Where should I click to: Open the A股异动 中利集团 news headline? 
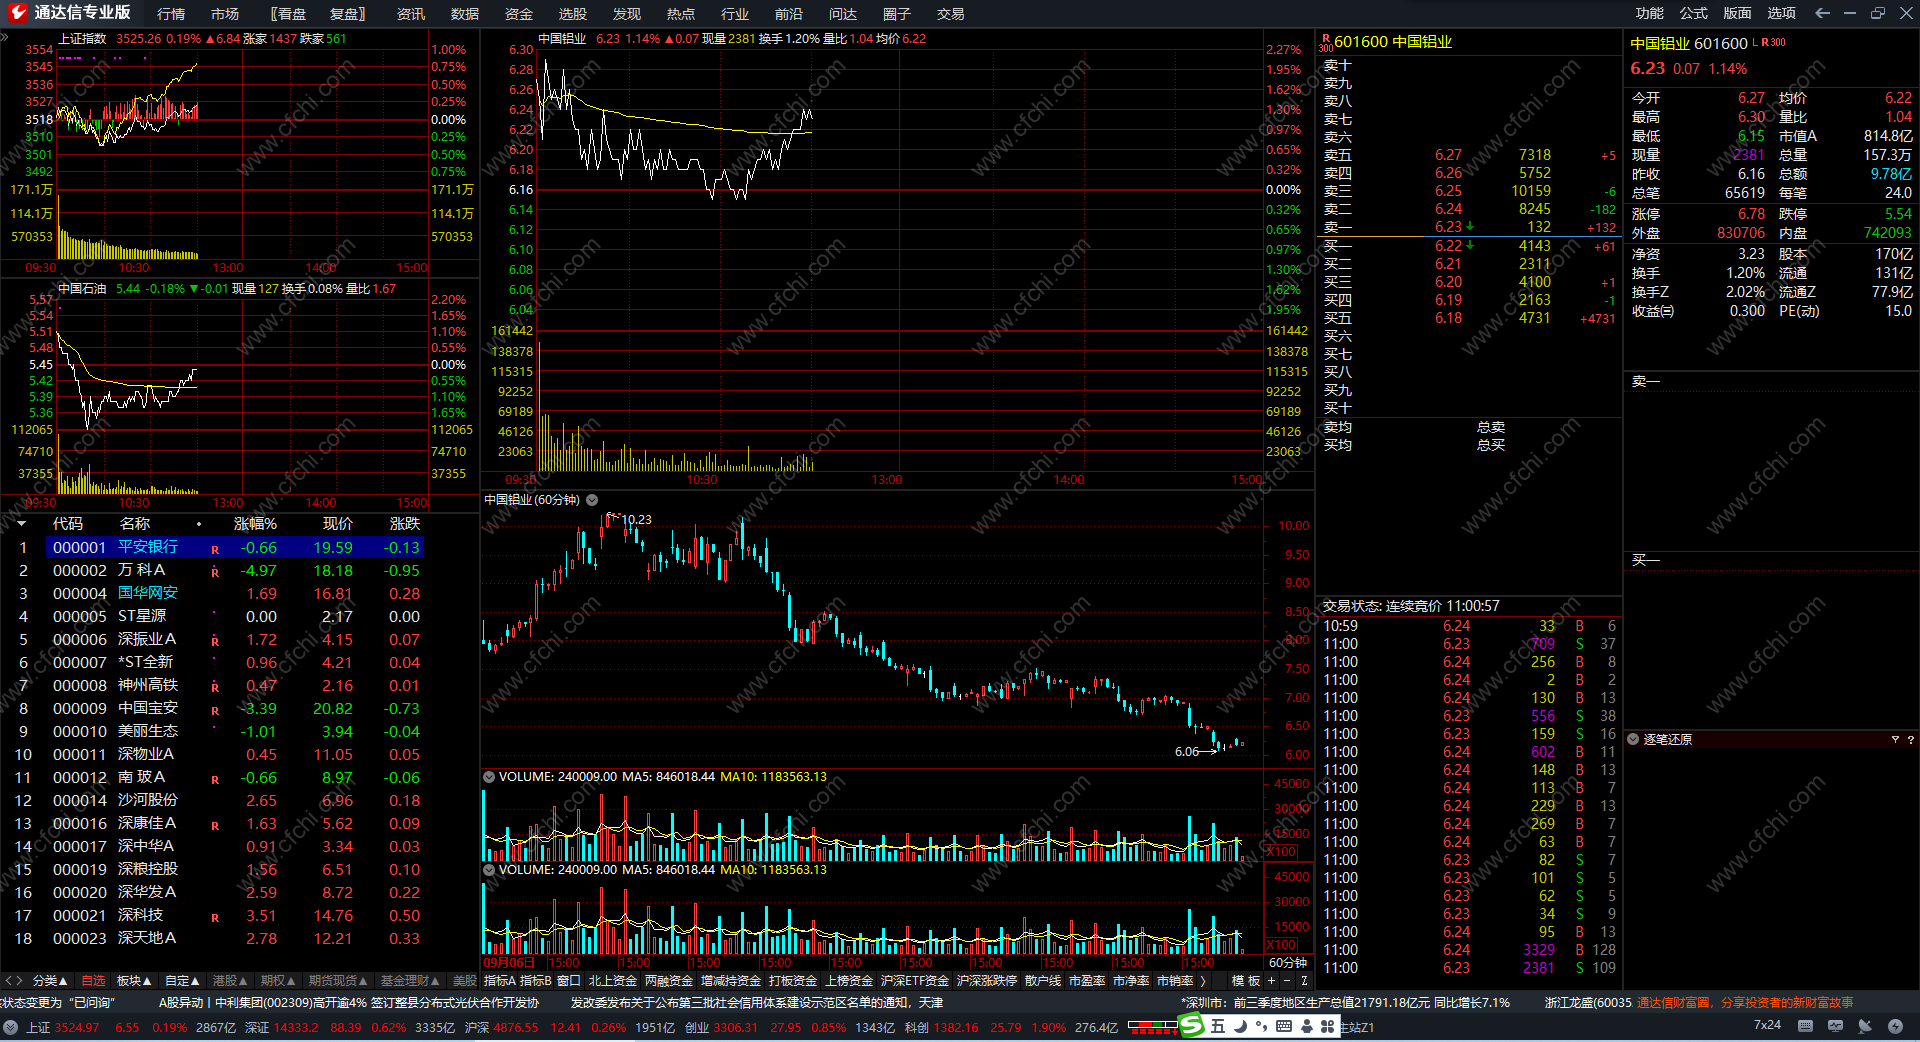[349, 1003]
